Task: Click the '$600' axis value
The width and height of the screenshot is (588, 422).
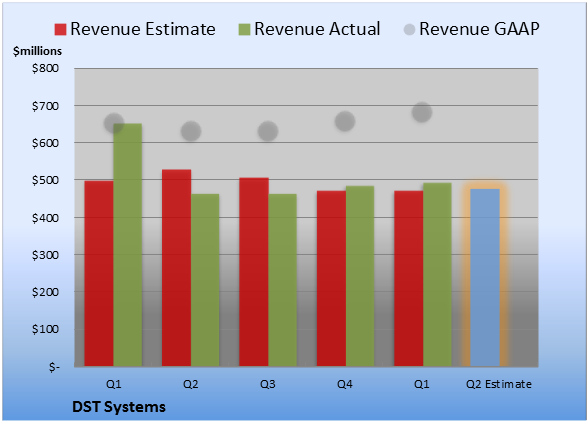Action: click(x=45, y=143)
